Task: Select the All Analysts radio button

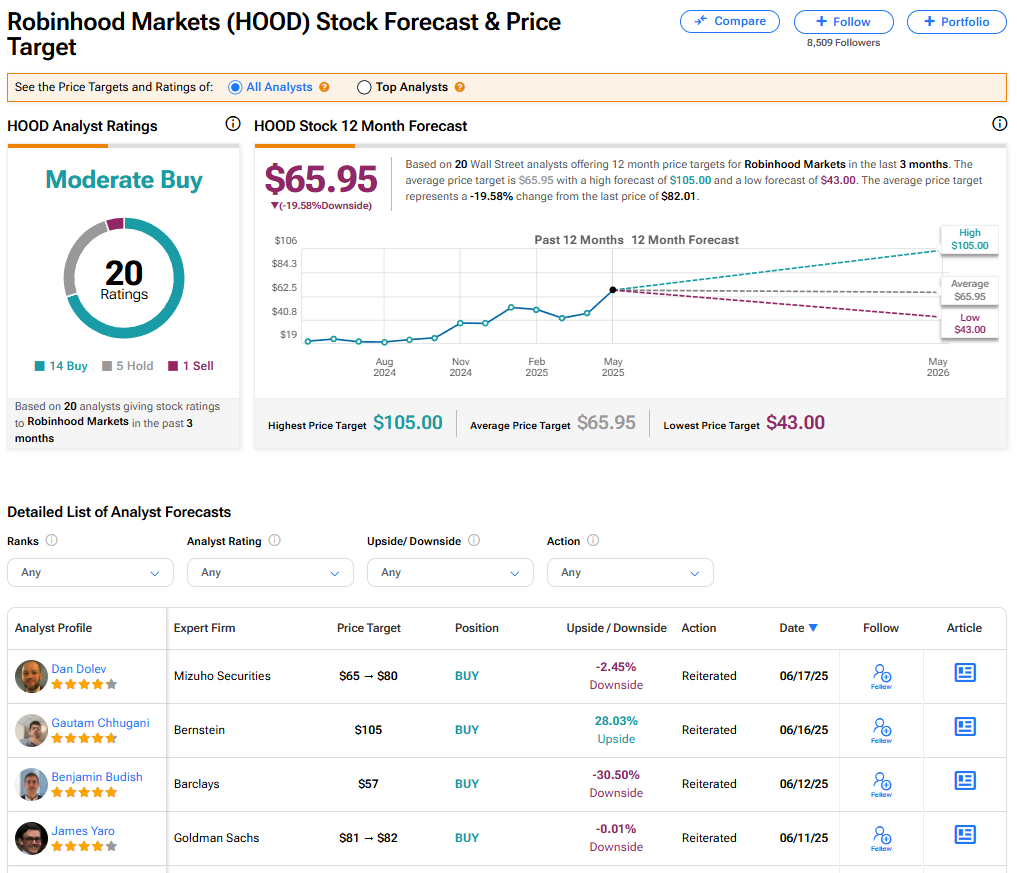Action: [x=235, y=88]
